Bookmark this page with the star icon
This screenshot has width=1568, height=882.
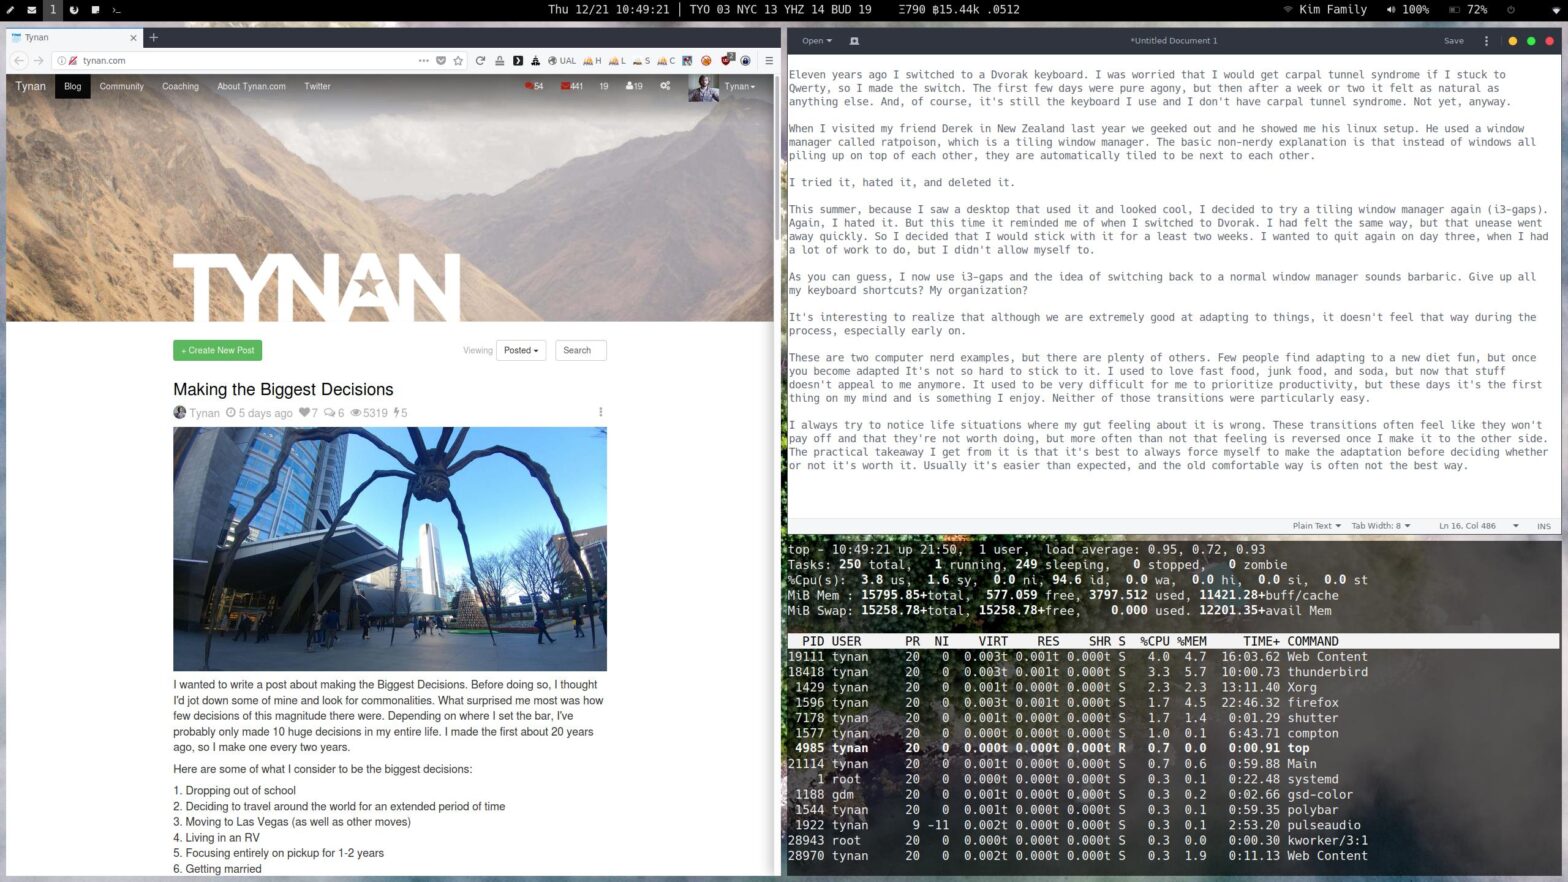click(458, 61)
